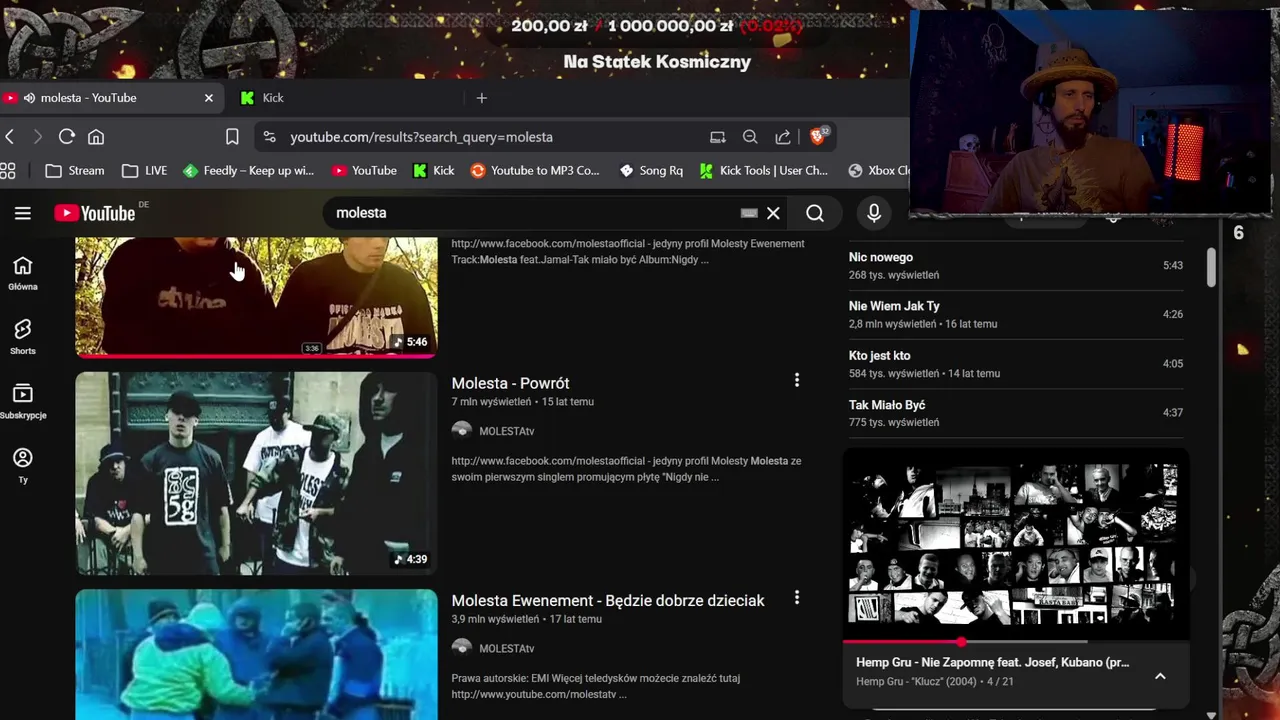Image resolution: width=1280 pixels, height=720 pixels.
Task: Click the cast/install screen icon in address bar
Action: click(718, 137)
